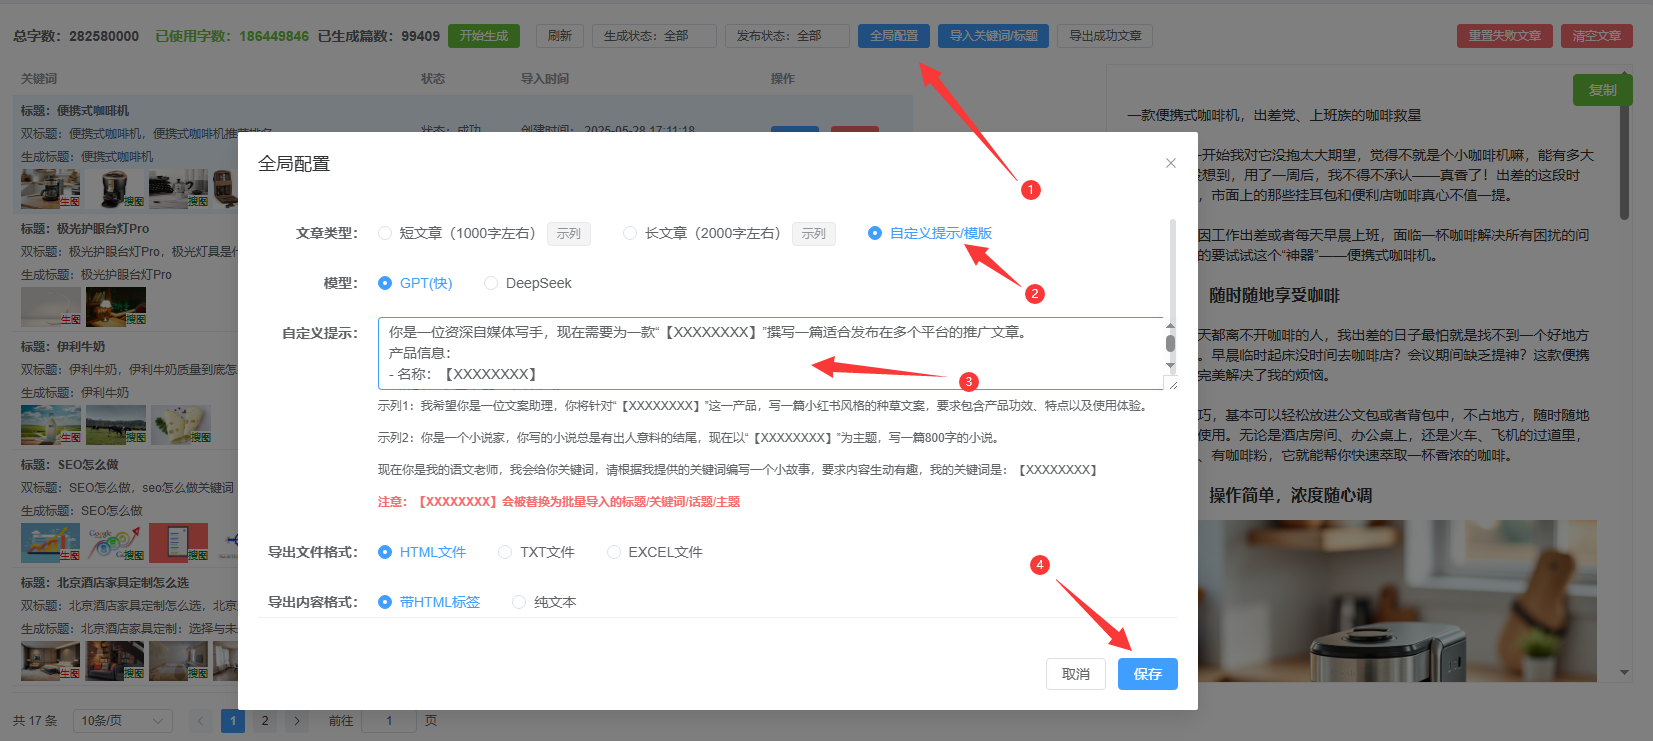Go to the previous page with the left chevron
The height and width of the screenshot is (741, 1653).
(x=201, y=721)
